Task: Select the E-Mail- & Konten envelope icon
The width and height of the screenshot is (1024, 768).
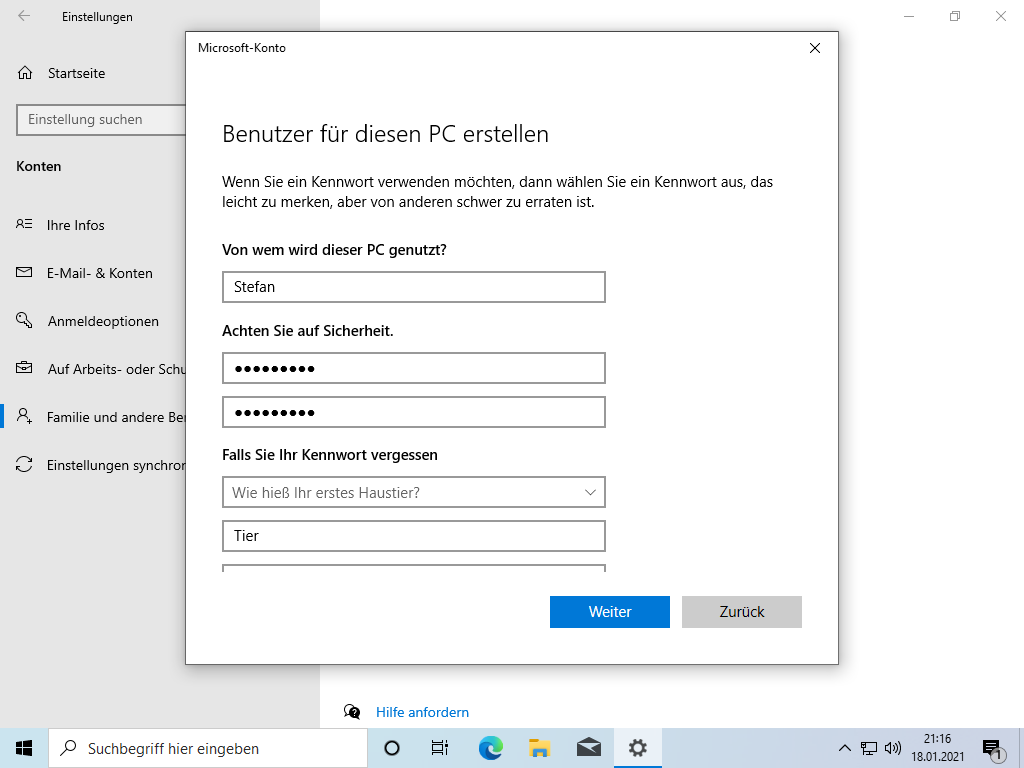Action: tap(24, 272)
